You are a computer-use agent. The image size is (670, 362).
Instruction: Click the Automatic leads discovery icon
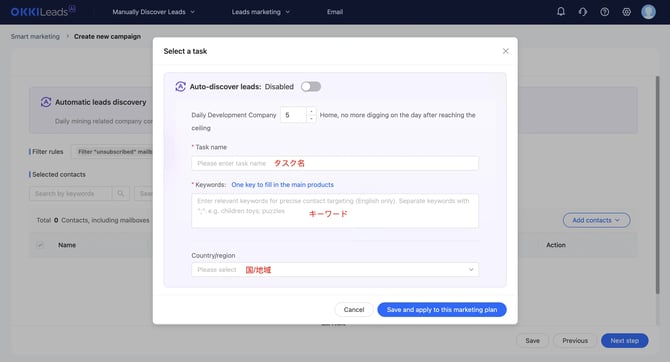pos(46,102)
